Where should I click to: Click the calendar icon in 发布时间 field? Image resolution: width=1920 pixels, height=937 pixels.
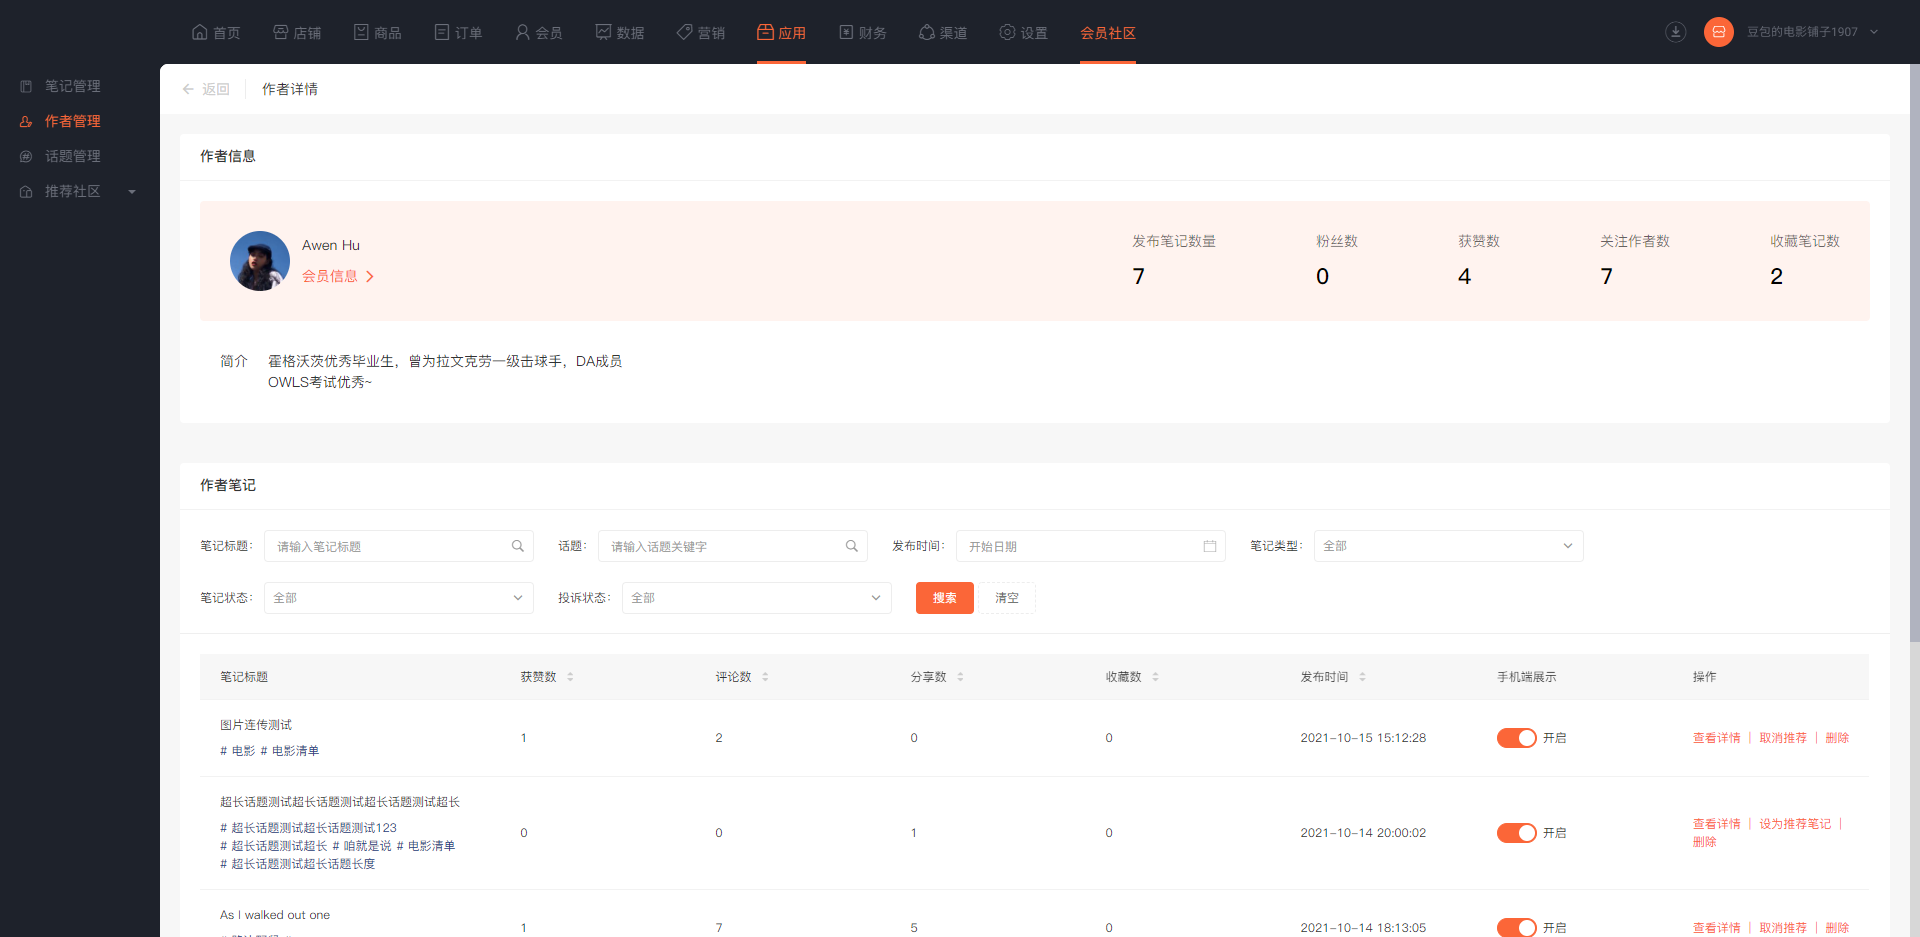pyautogui.click(x=1210, y=546)
